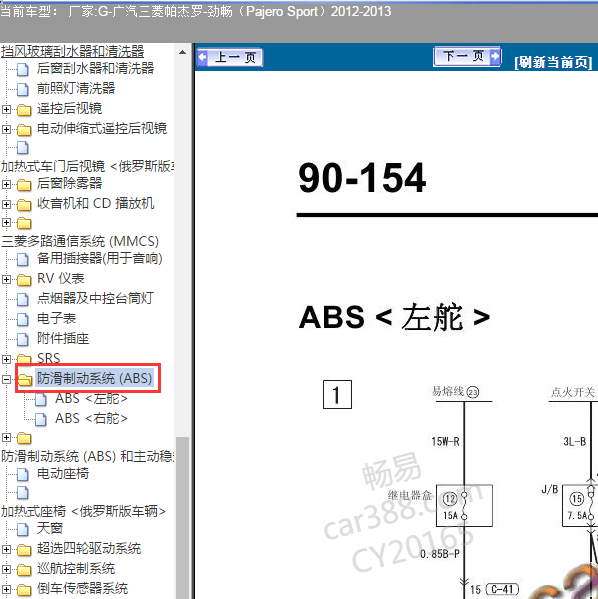Image resolution: width=598 pixels, height=599 pixels.
Task: Open 加热式座椅 <俄罗斯版车辆> page
Action: coord(83,511)
